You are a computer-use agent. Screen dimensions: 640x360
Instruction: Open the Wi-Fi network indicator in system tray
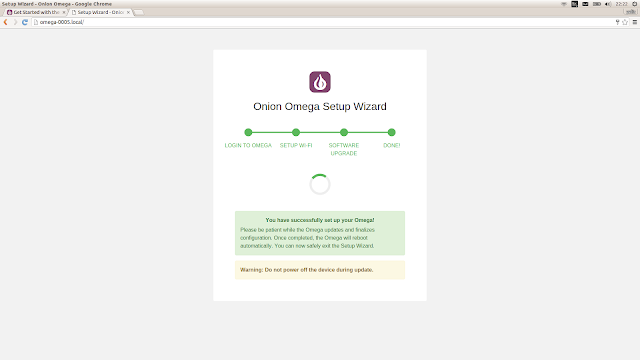click(x=564, y=4)
